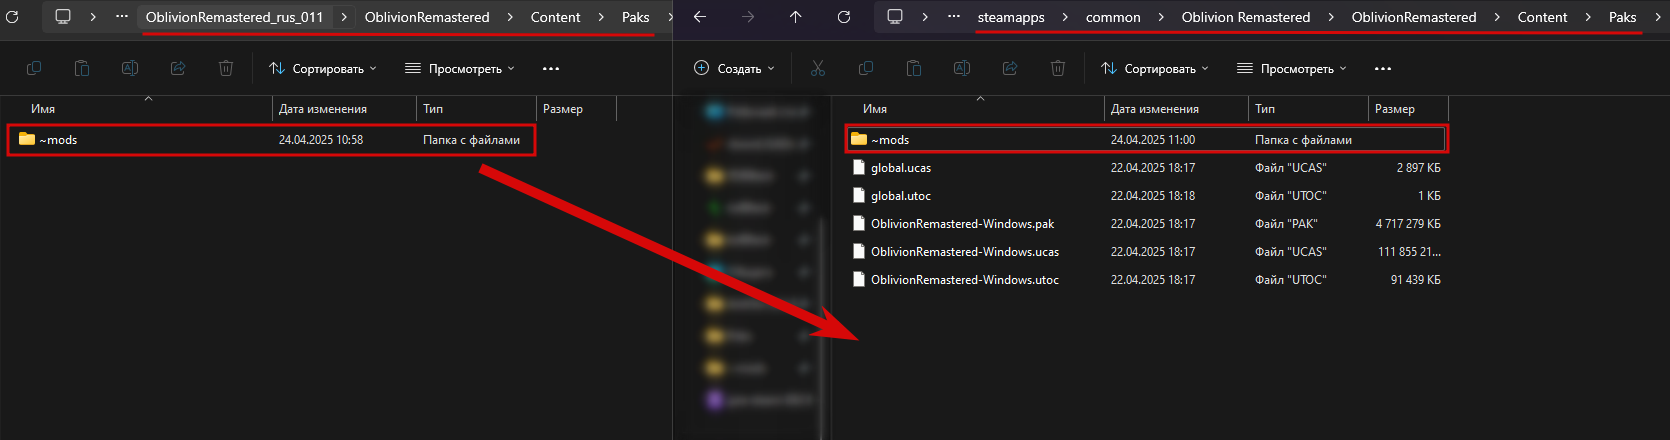The height and width of the screenshot is (440, 1670).
Task: Go back in the right Explorer window
Action: tap(700, 17)
